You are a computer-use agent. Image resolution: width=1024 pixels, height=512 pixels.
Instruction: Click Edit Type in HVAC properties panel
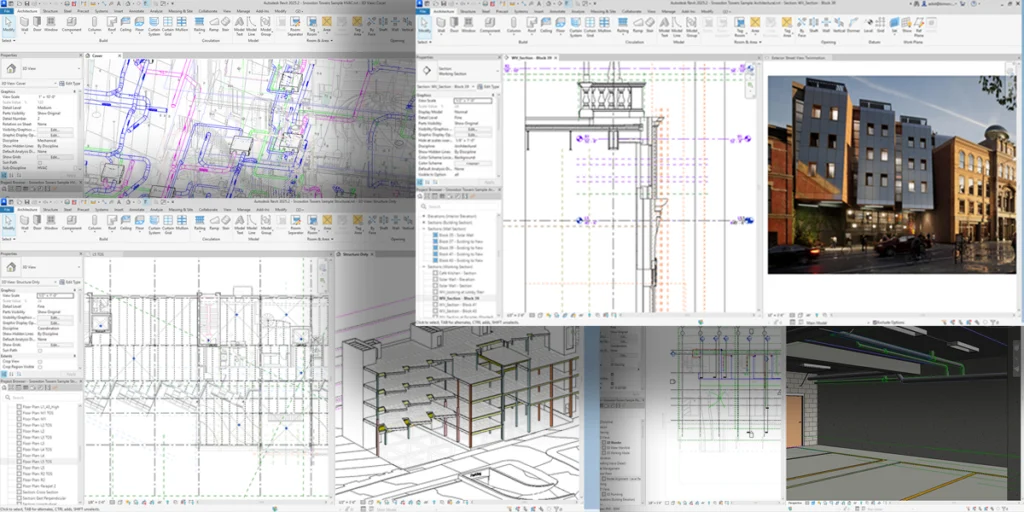point(72,84)
